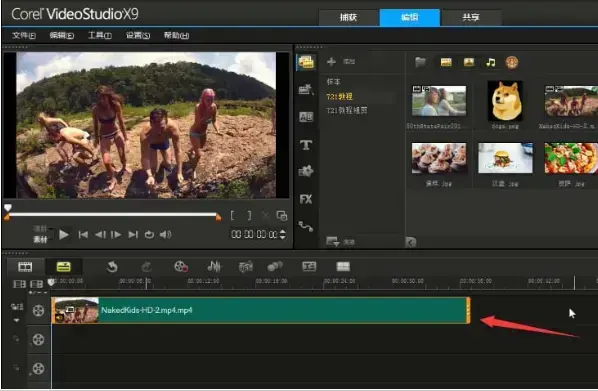Open the FX Filter library
Image resolution: width=598 pixels, height=391 pixels.
[x=306, y=199]
